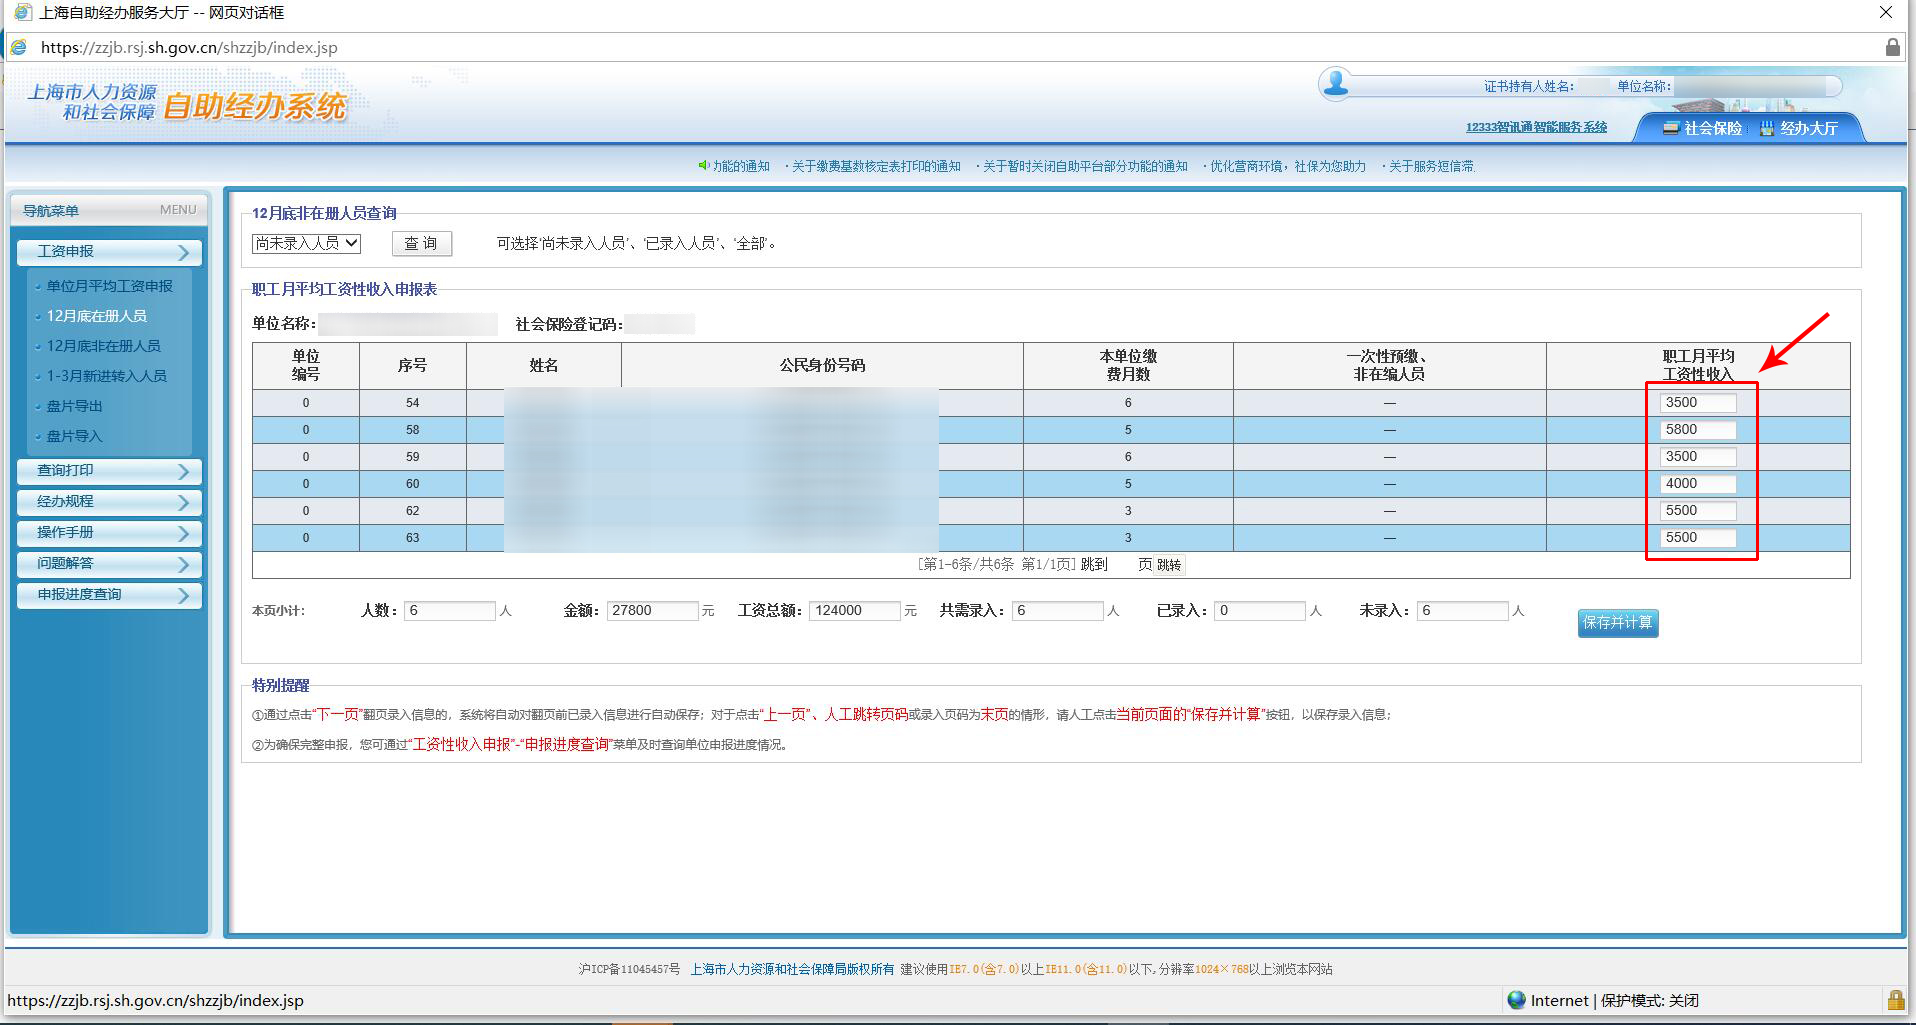Expand the 操作手册 menu section
Viewport: 1916px width, 1025px height.
tap(109, 533)
